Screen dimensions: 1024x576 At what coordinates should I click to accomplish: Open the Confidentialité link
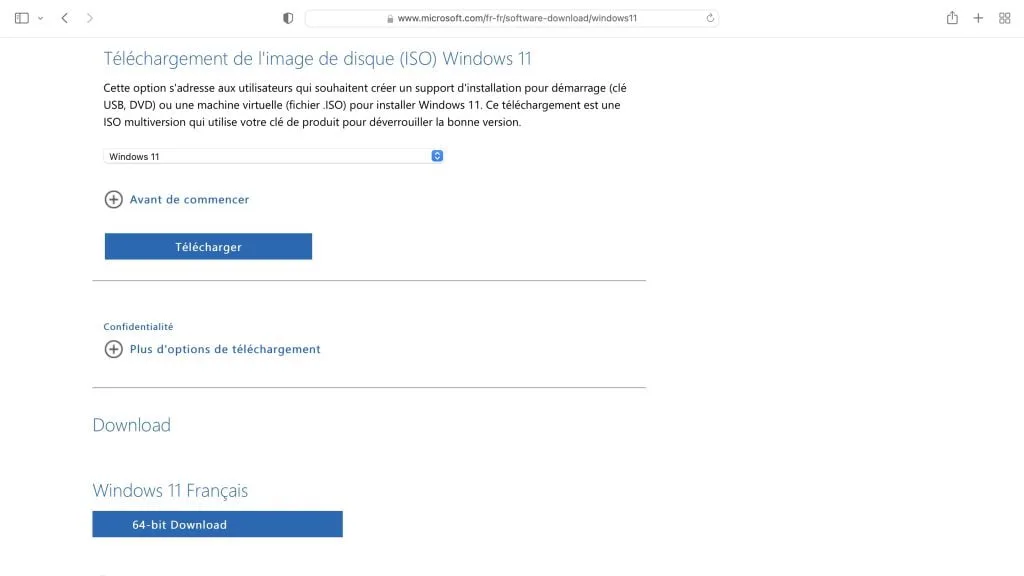tap(138, 327)
